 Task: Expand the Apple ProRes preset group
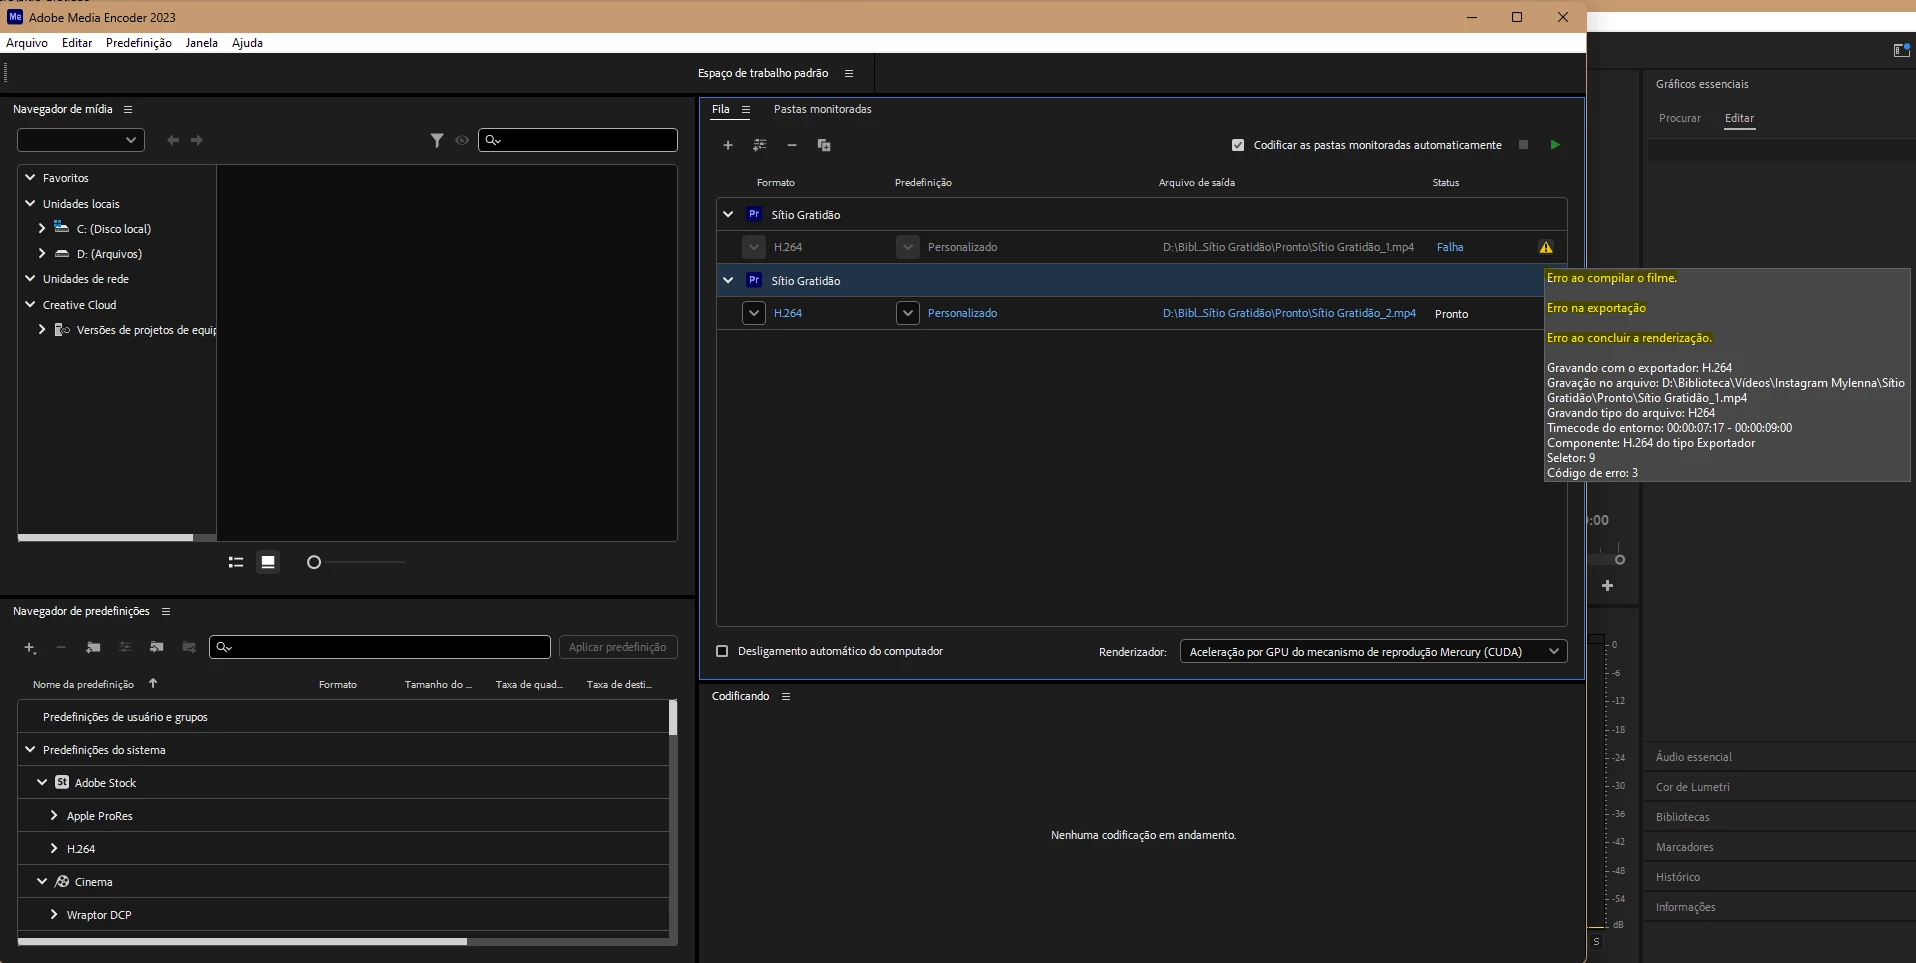click(54, 815)
